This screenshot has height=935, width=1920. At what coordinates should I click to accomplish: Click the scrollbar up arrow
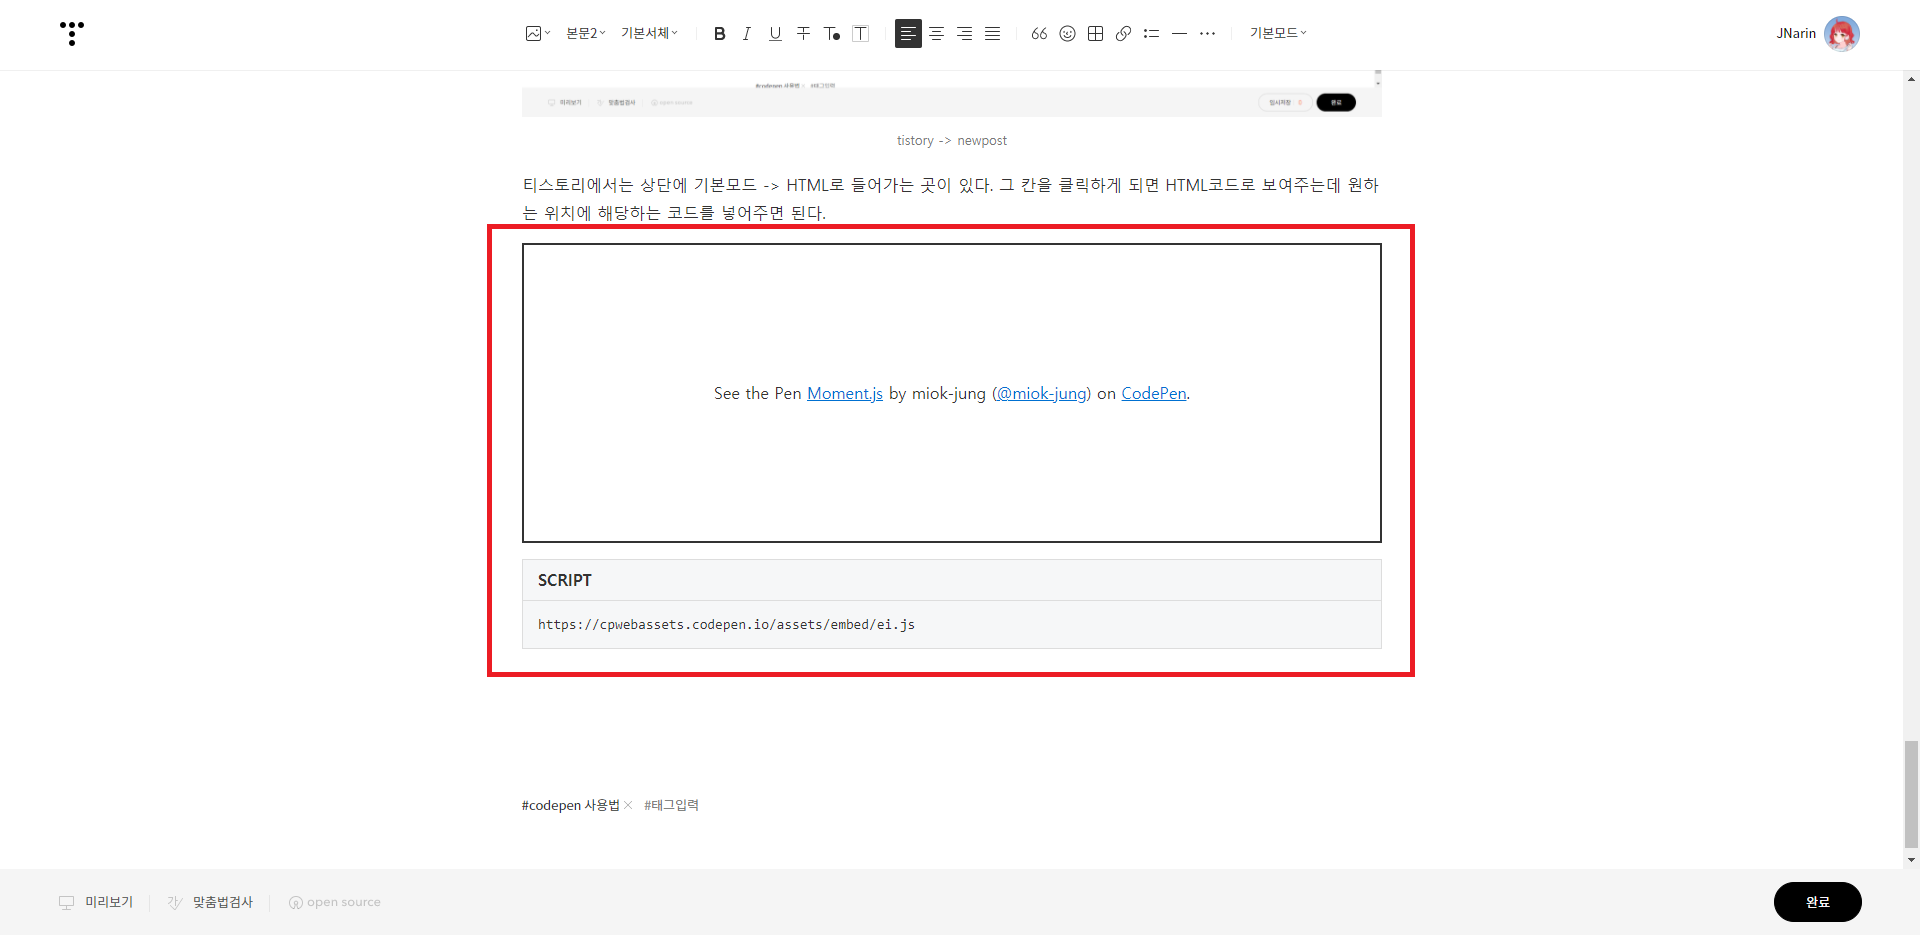tap(1911, 79)
